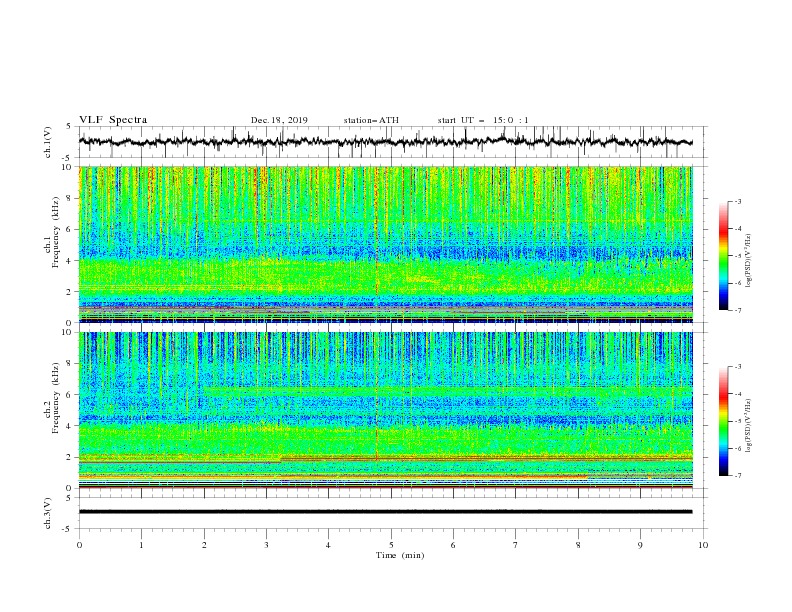The image size is (792, 612).
Task: Click the ch.1 "Frequency (kHz)" axis label
Action: click(55, 232)
